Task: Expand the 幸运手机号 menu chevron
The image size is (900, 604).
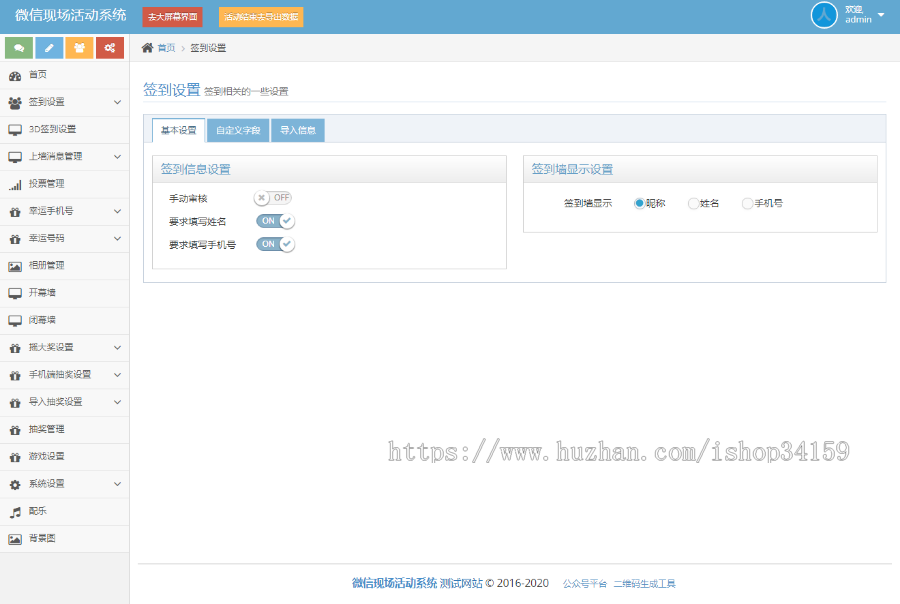Action: [x=117, y=211]
